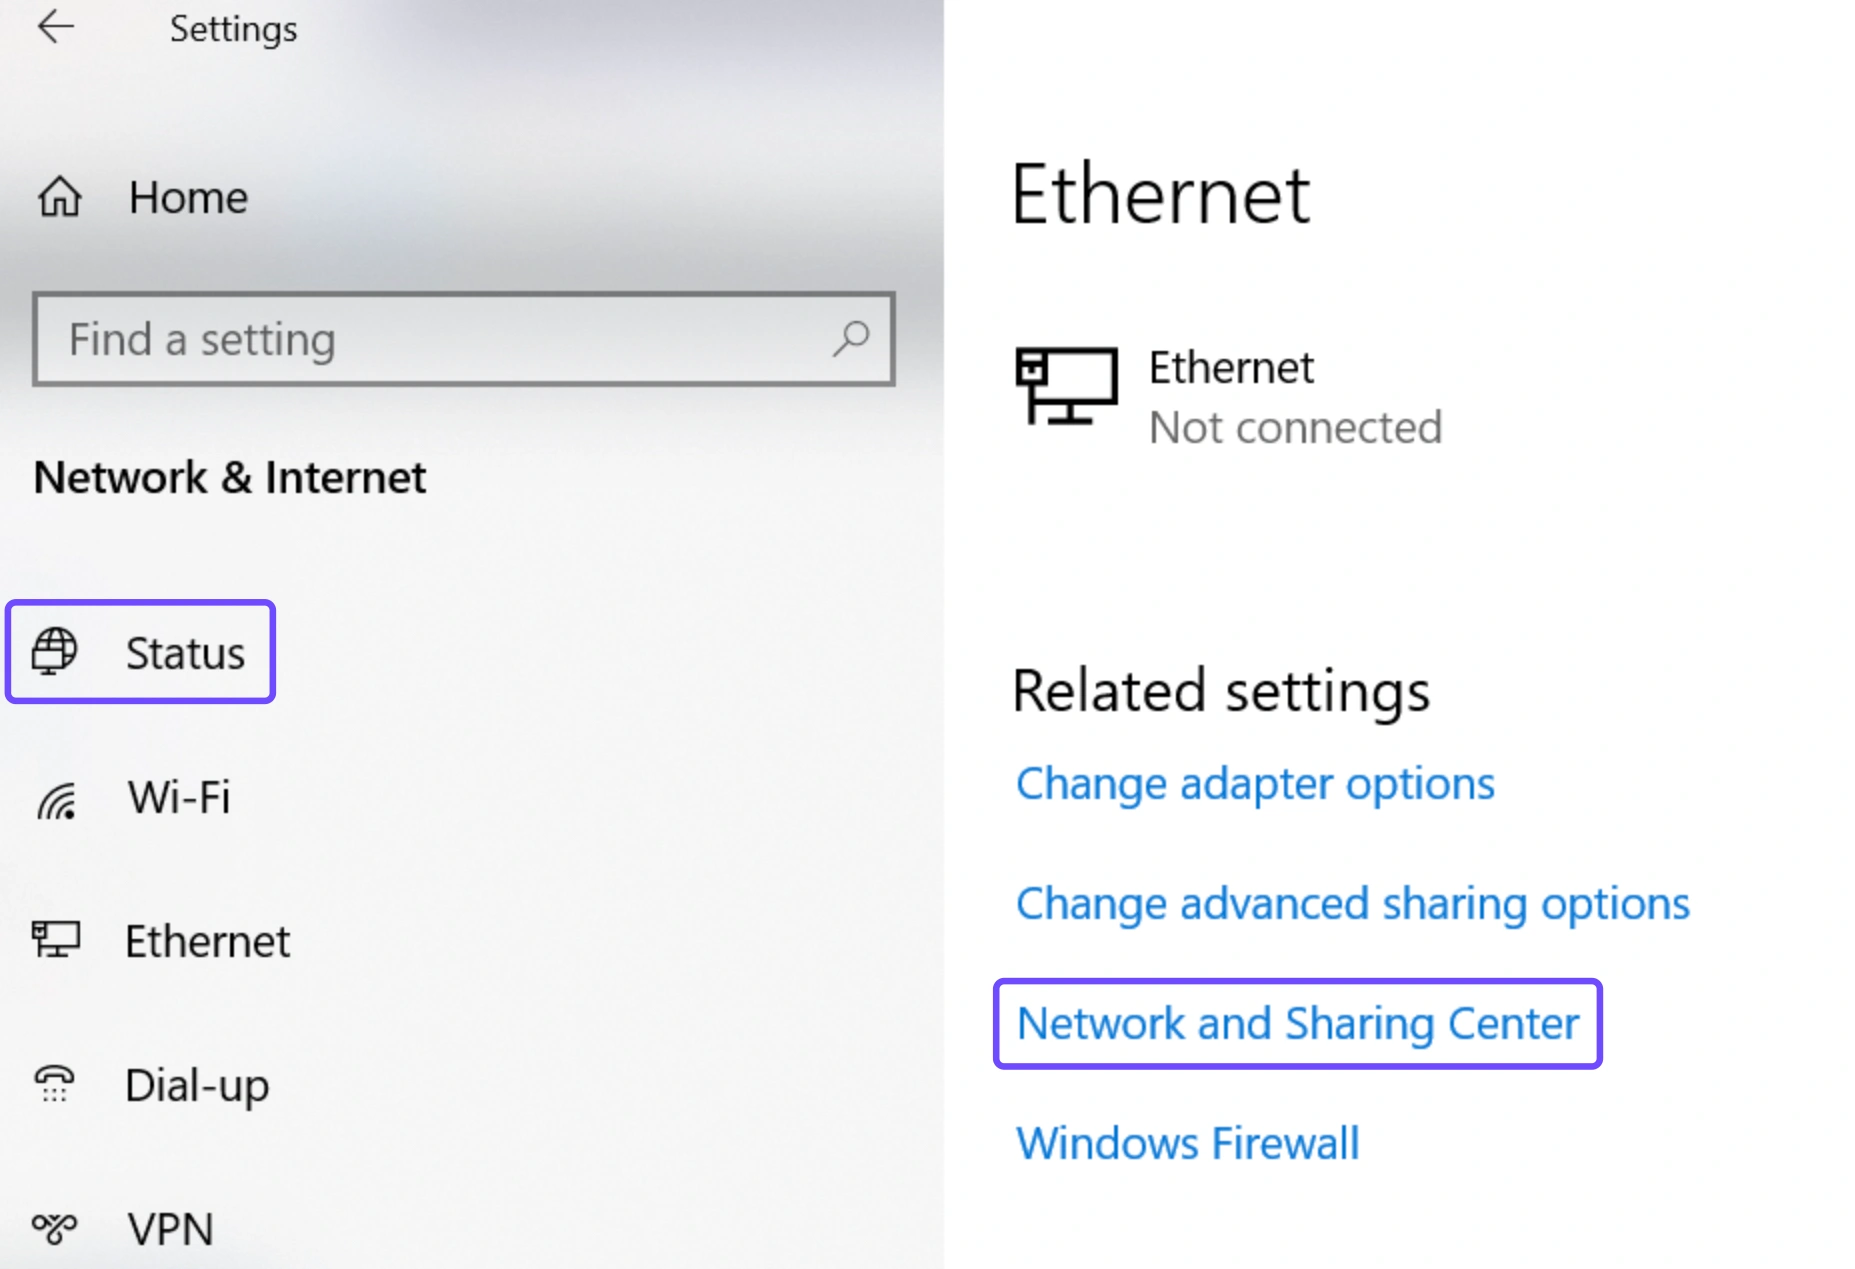Image resolution: width=1855 pixels, height=1269 pixels.
Task: Click the Ethernet monitor icon in sidebar
Action: tap(56, 940)
